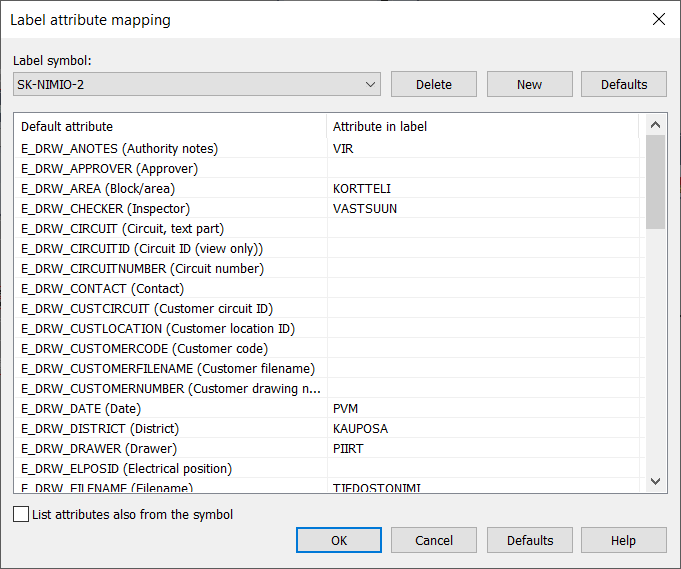This screenshot has height=569, width=681.
Task: Create a new label symbol mapping
Action: click(x=529, y=85)
